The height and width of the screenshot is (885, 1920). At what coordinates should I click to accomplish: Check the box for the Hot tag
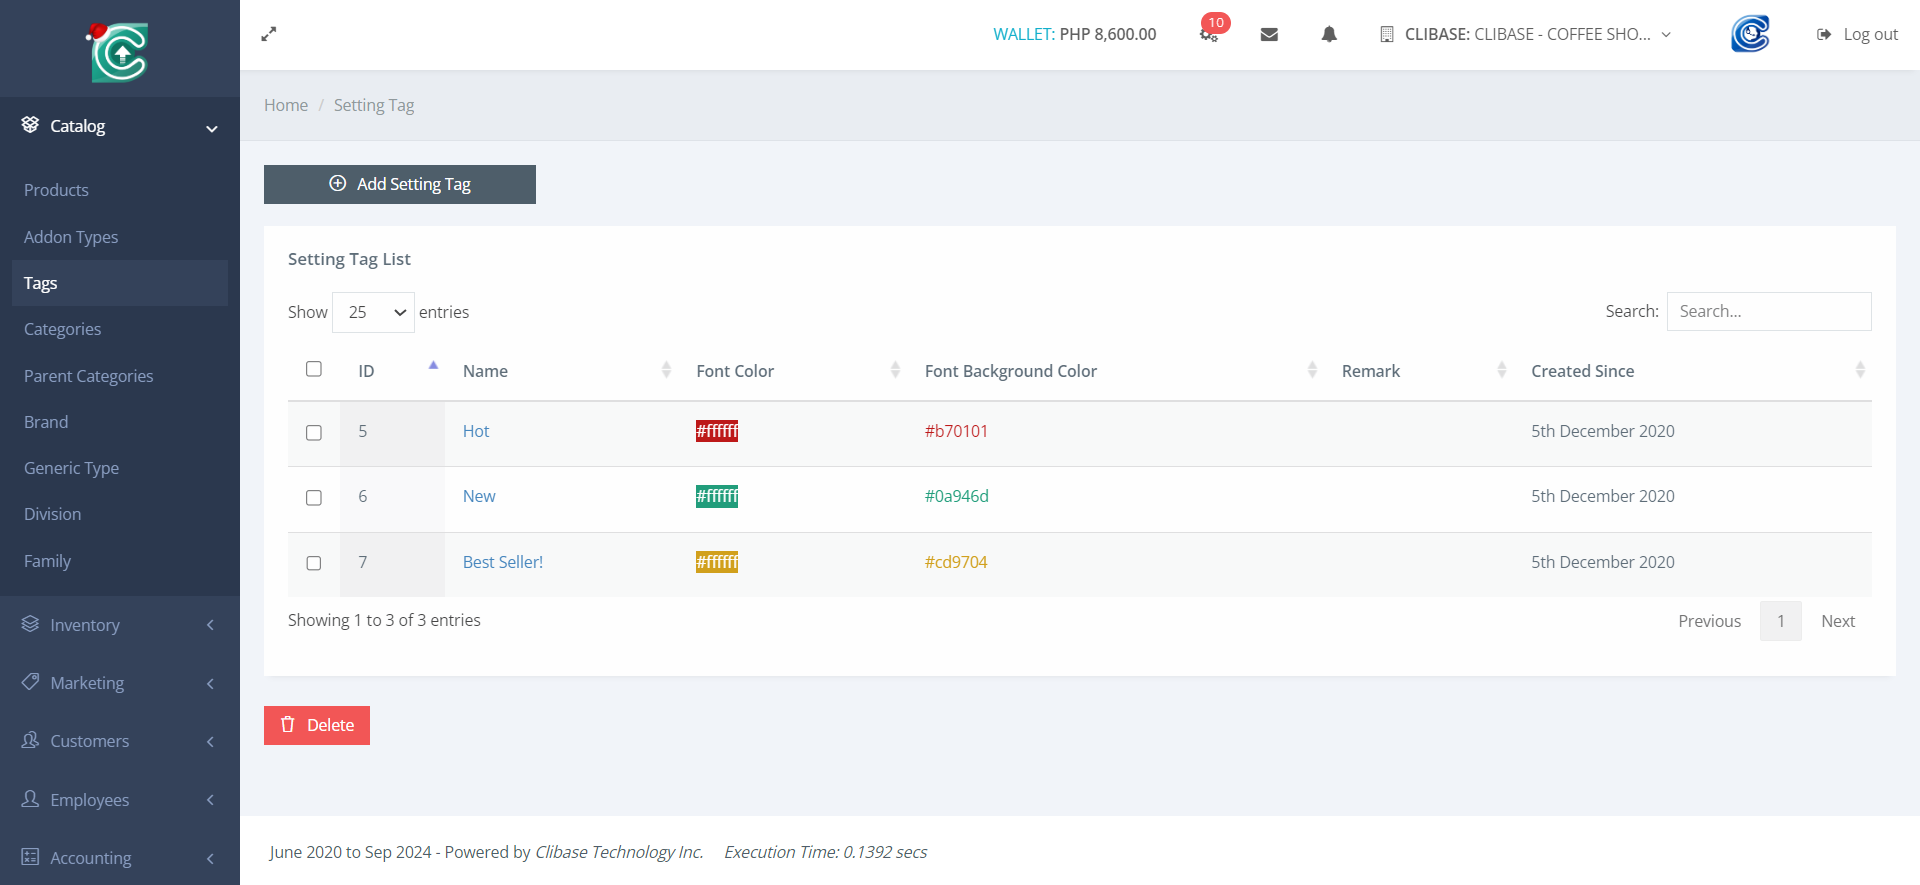[x=314, y=433]
